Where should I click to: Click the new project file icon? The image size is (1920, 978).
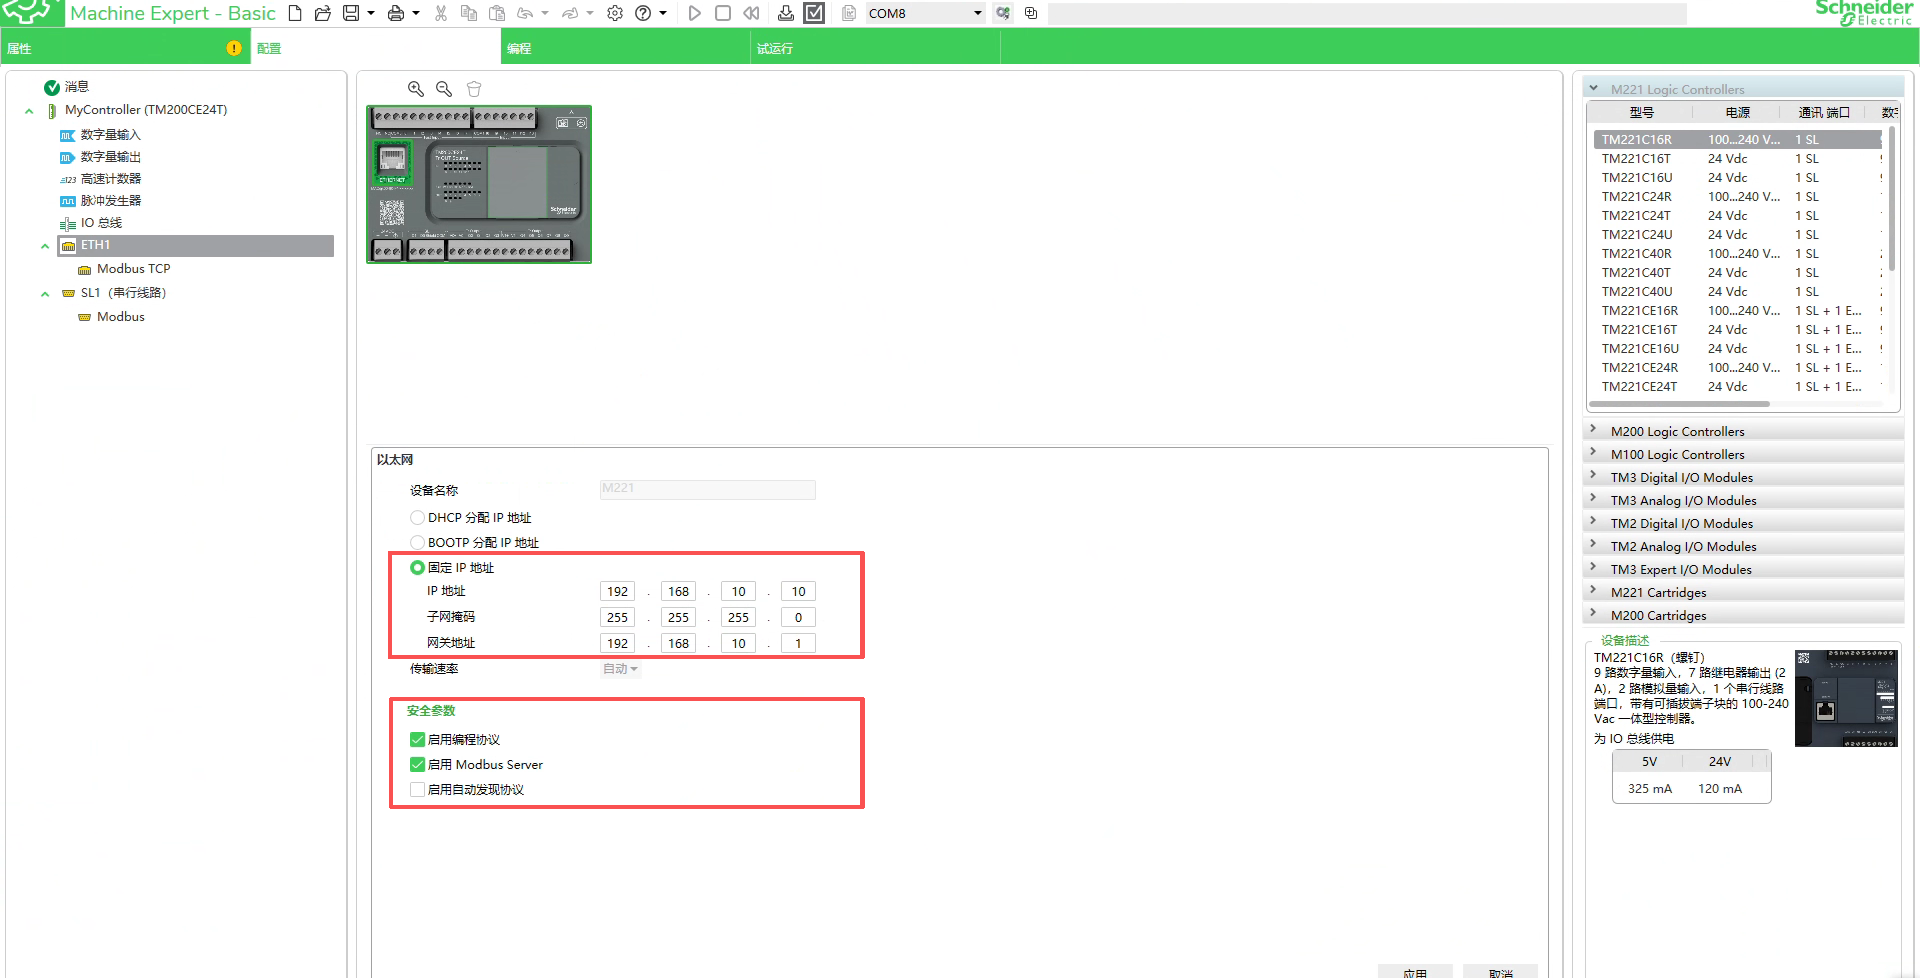pyautogui.click(x=295, y=13)
